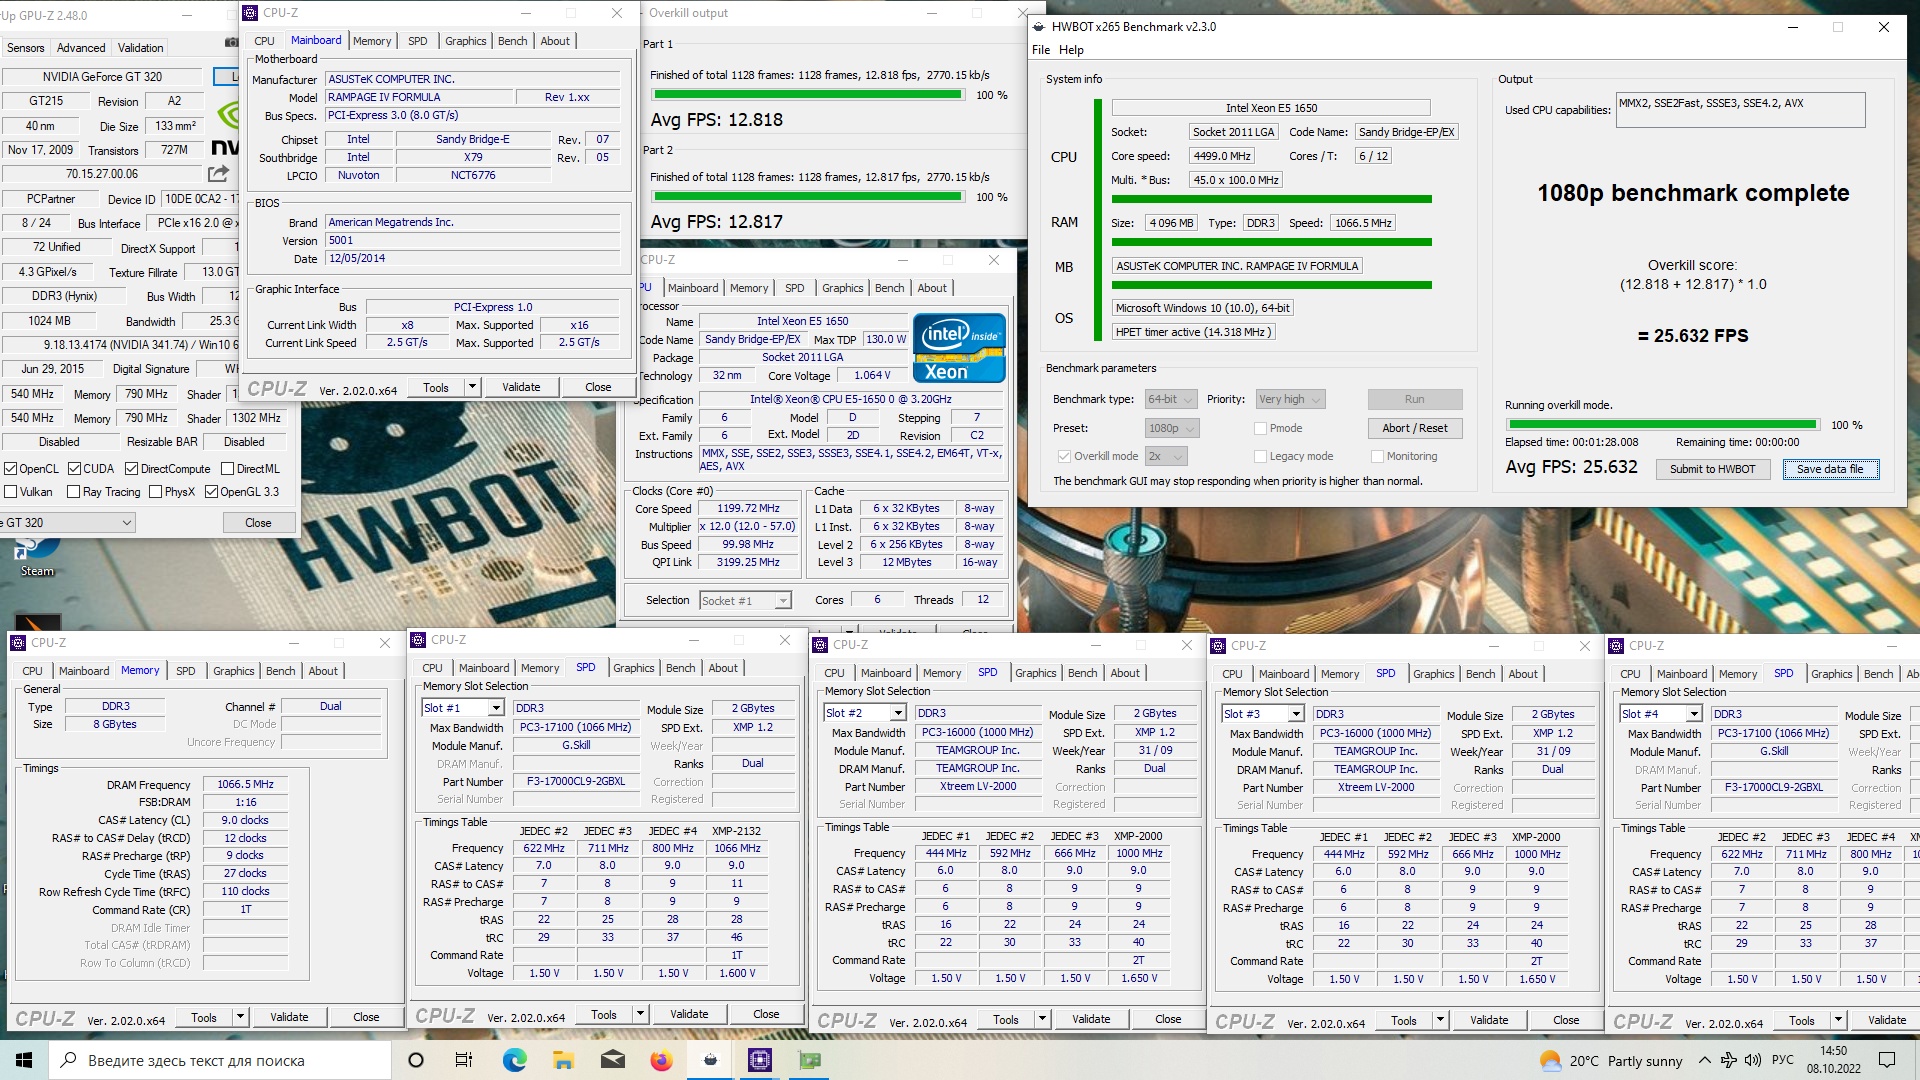Open notification center icon
The image size is (1920, 1080).
pyautogui.click(x=1887, y=1060)
